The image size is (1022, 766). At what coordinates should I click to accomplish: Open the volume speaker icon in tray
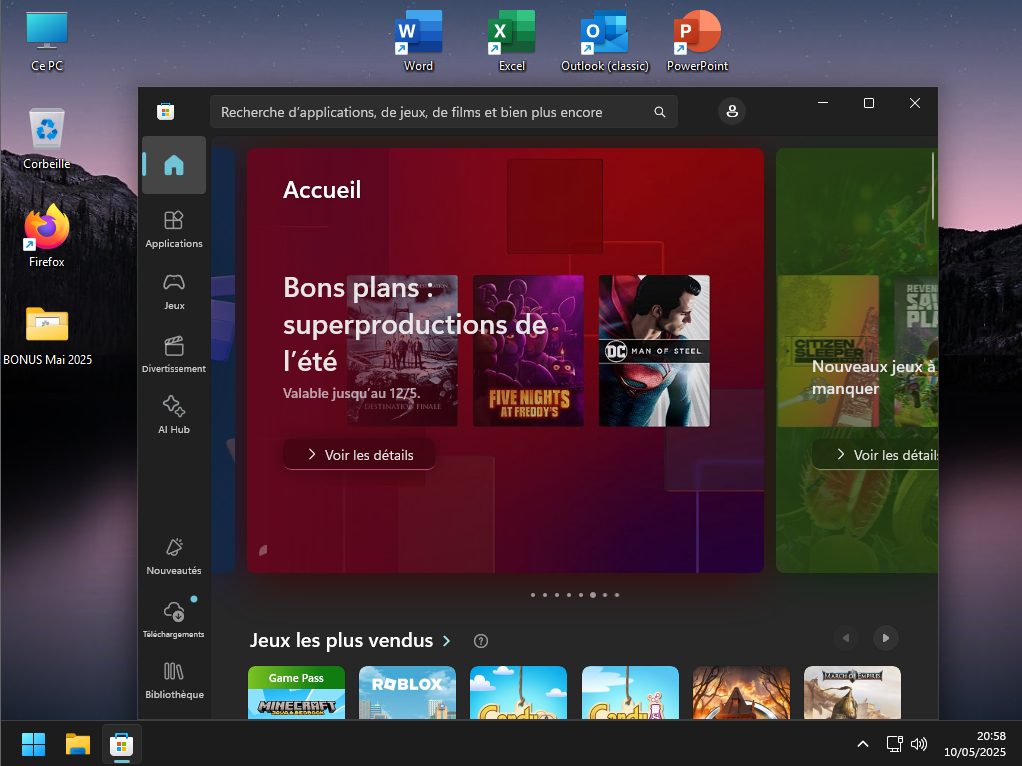(x=919, y=744)
